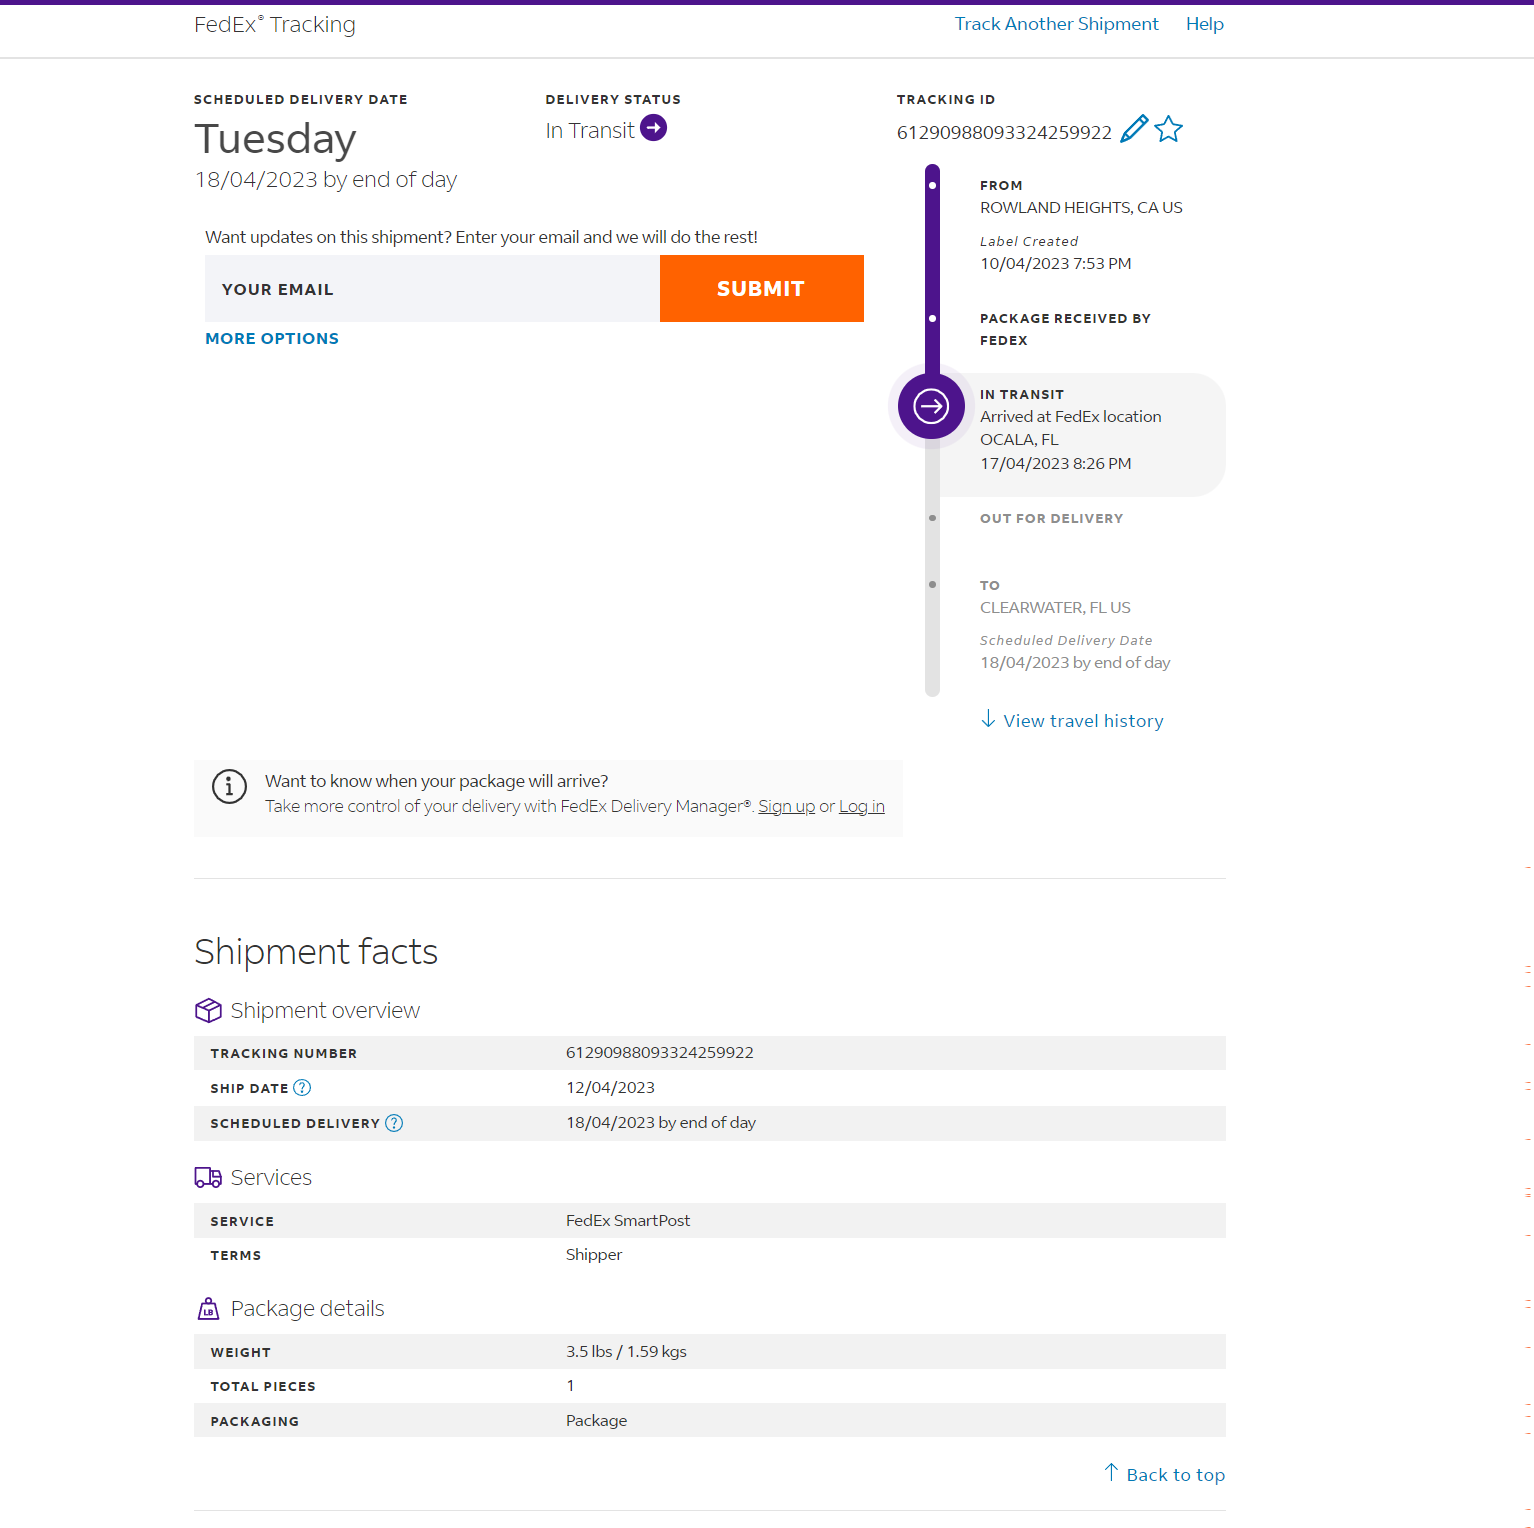Click the Shipment overview box icon
1534x1528 pixels.
[x=208, y=1011]
